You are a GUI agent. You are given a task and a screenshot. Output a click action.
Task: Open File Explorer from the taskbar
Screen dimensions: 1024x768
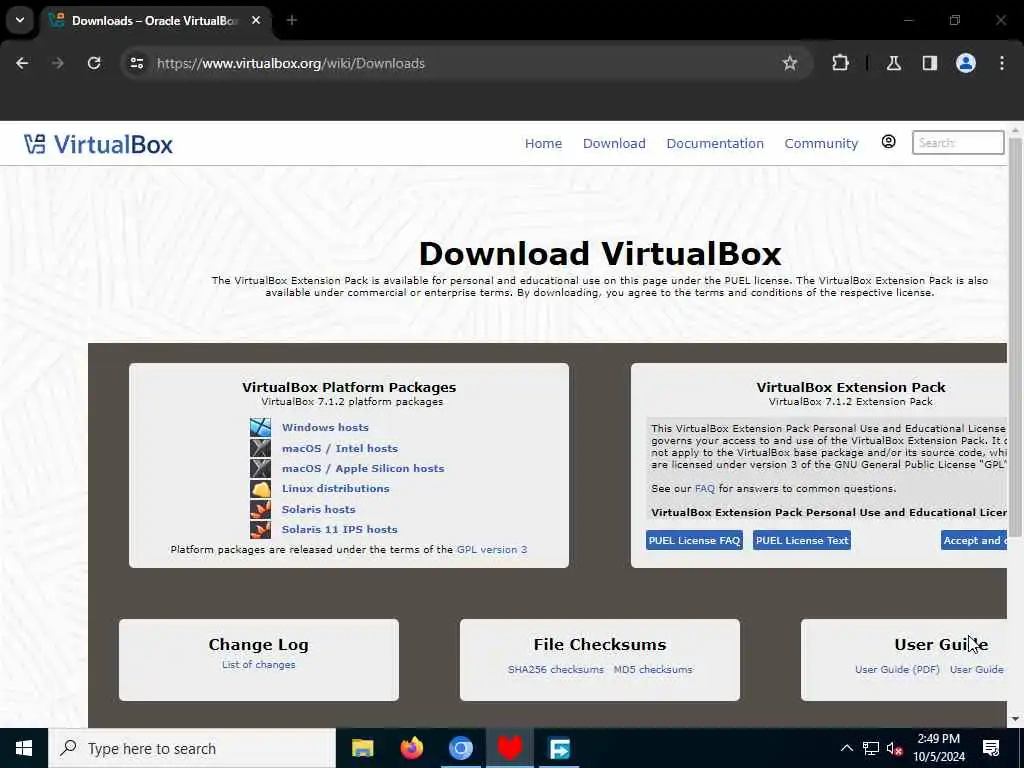point(362,748)
